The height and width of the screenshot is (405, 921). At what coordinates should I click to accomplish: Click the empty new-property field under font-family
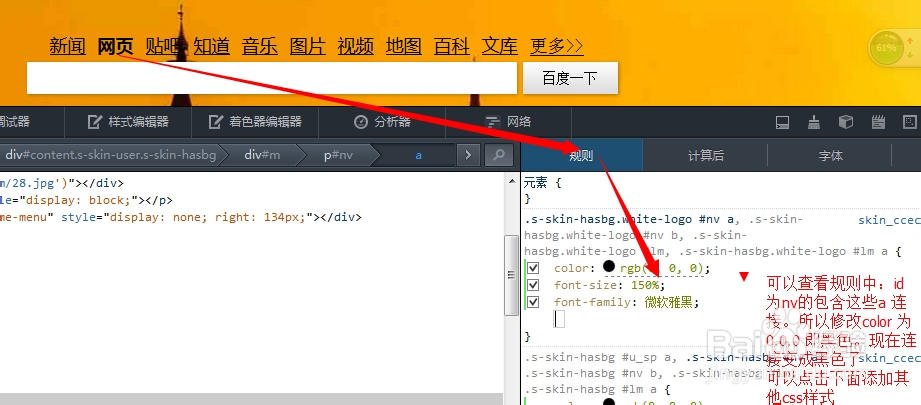pos(559,319)
